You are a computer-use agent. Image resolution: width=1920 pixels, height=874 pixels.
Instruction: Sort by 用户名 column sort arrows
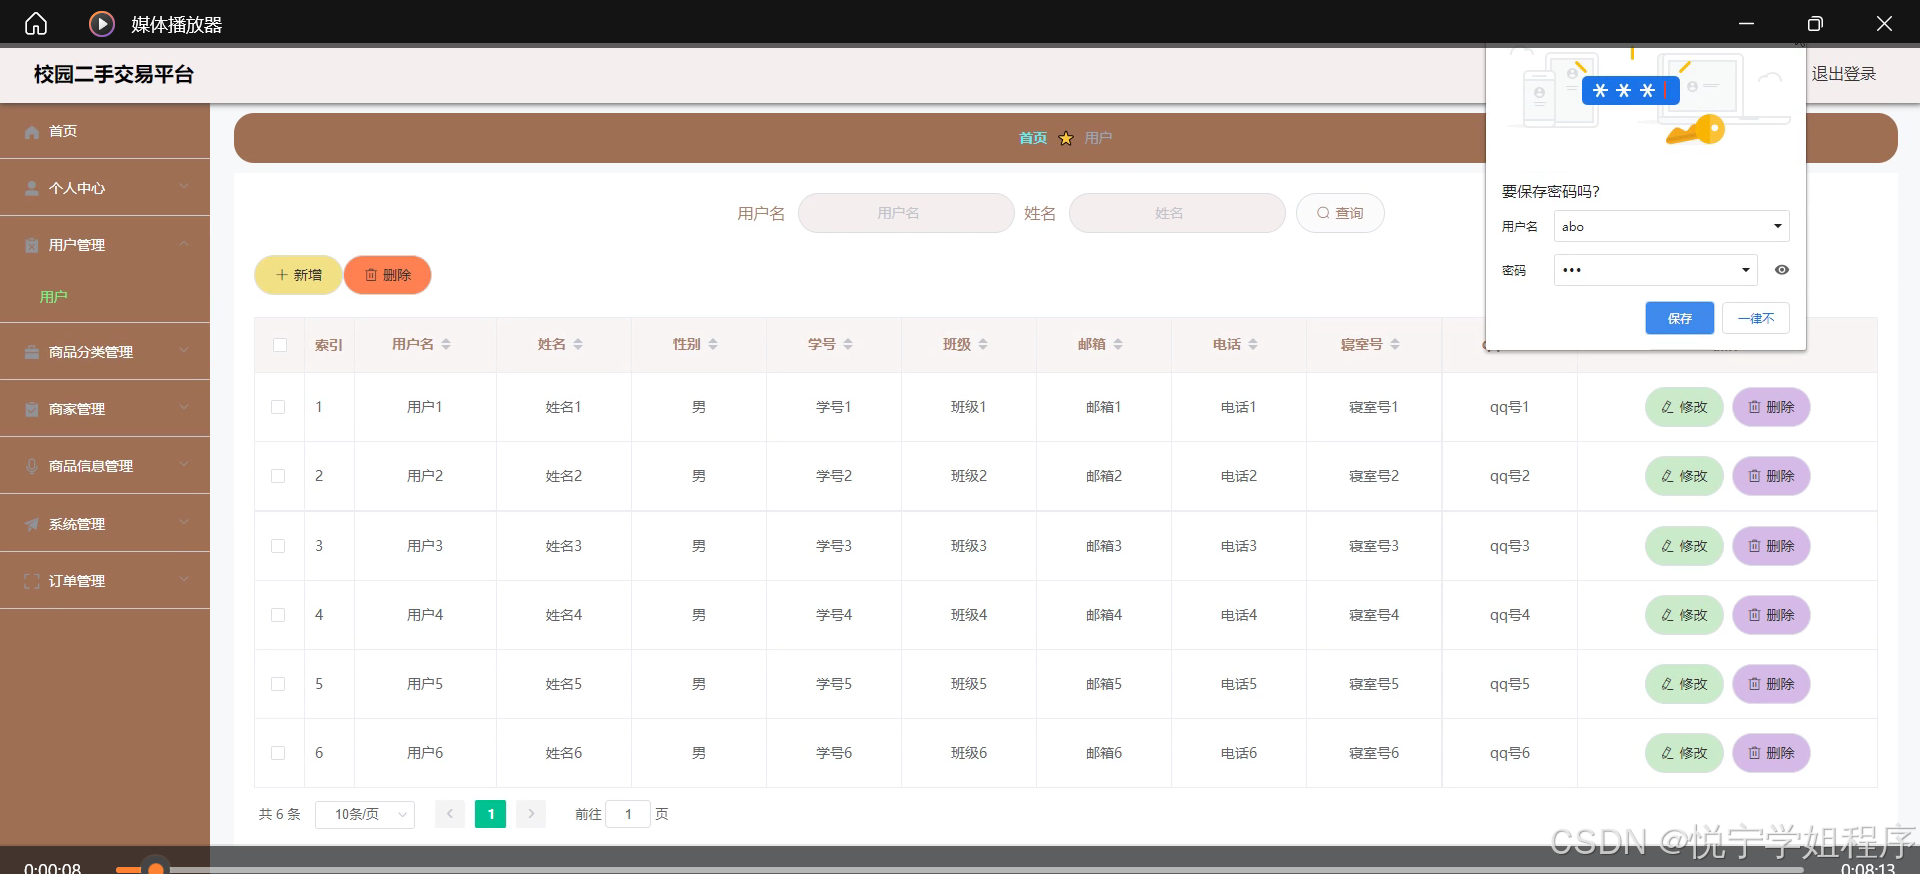[446, 344]
